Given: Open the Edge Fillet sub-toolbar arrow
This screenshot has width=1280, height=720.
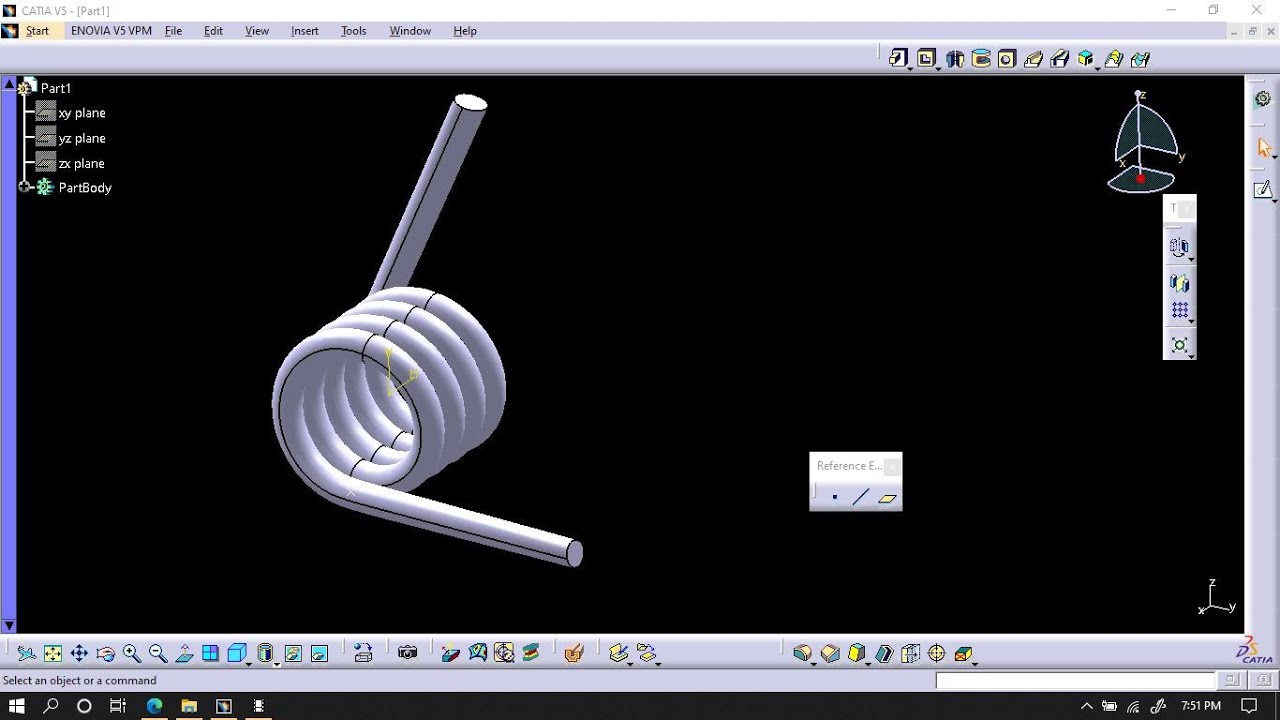Looking at the screenshot, I should pos(814,664).
